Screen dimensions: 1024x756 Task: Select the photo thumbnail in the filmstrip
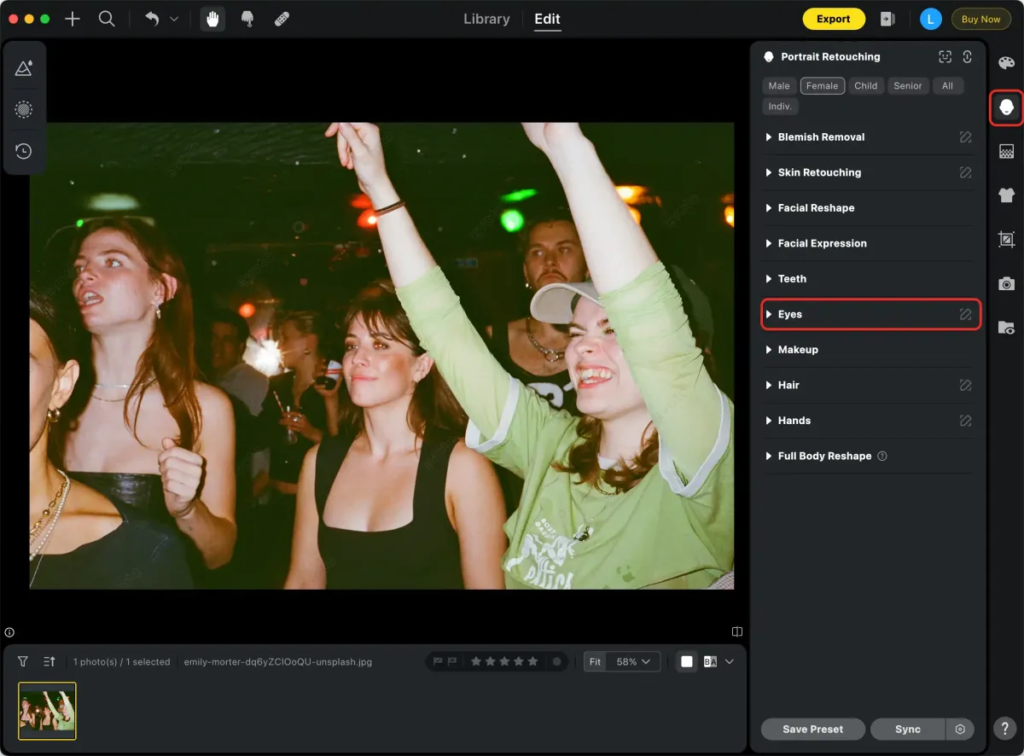tap(47, 711)
